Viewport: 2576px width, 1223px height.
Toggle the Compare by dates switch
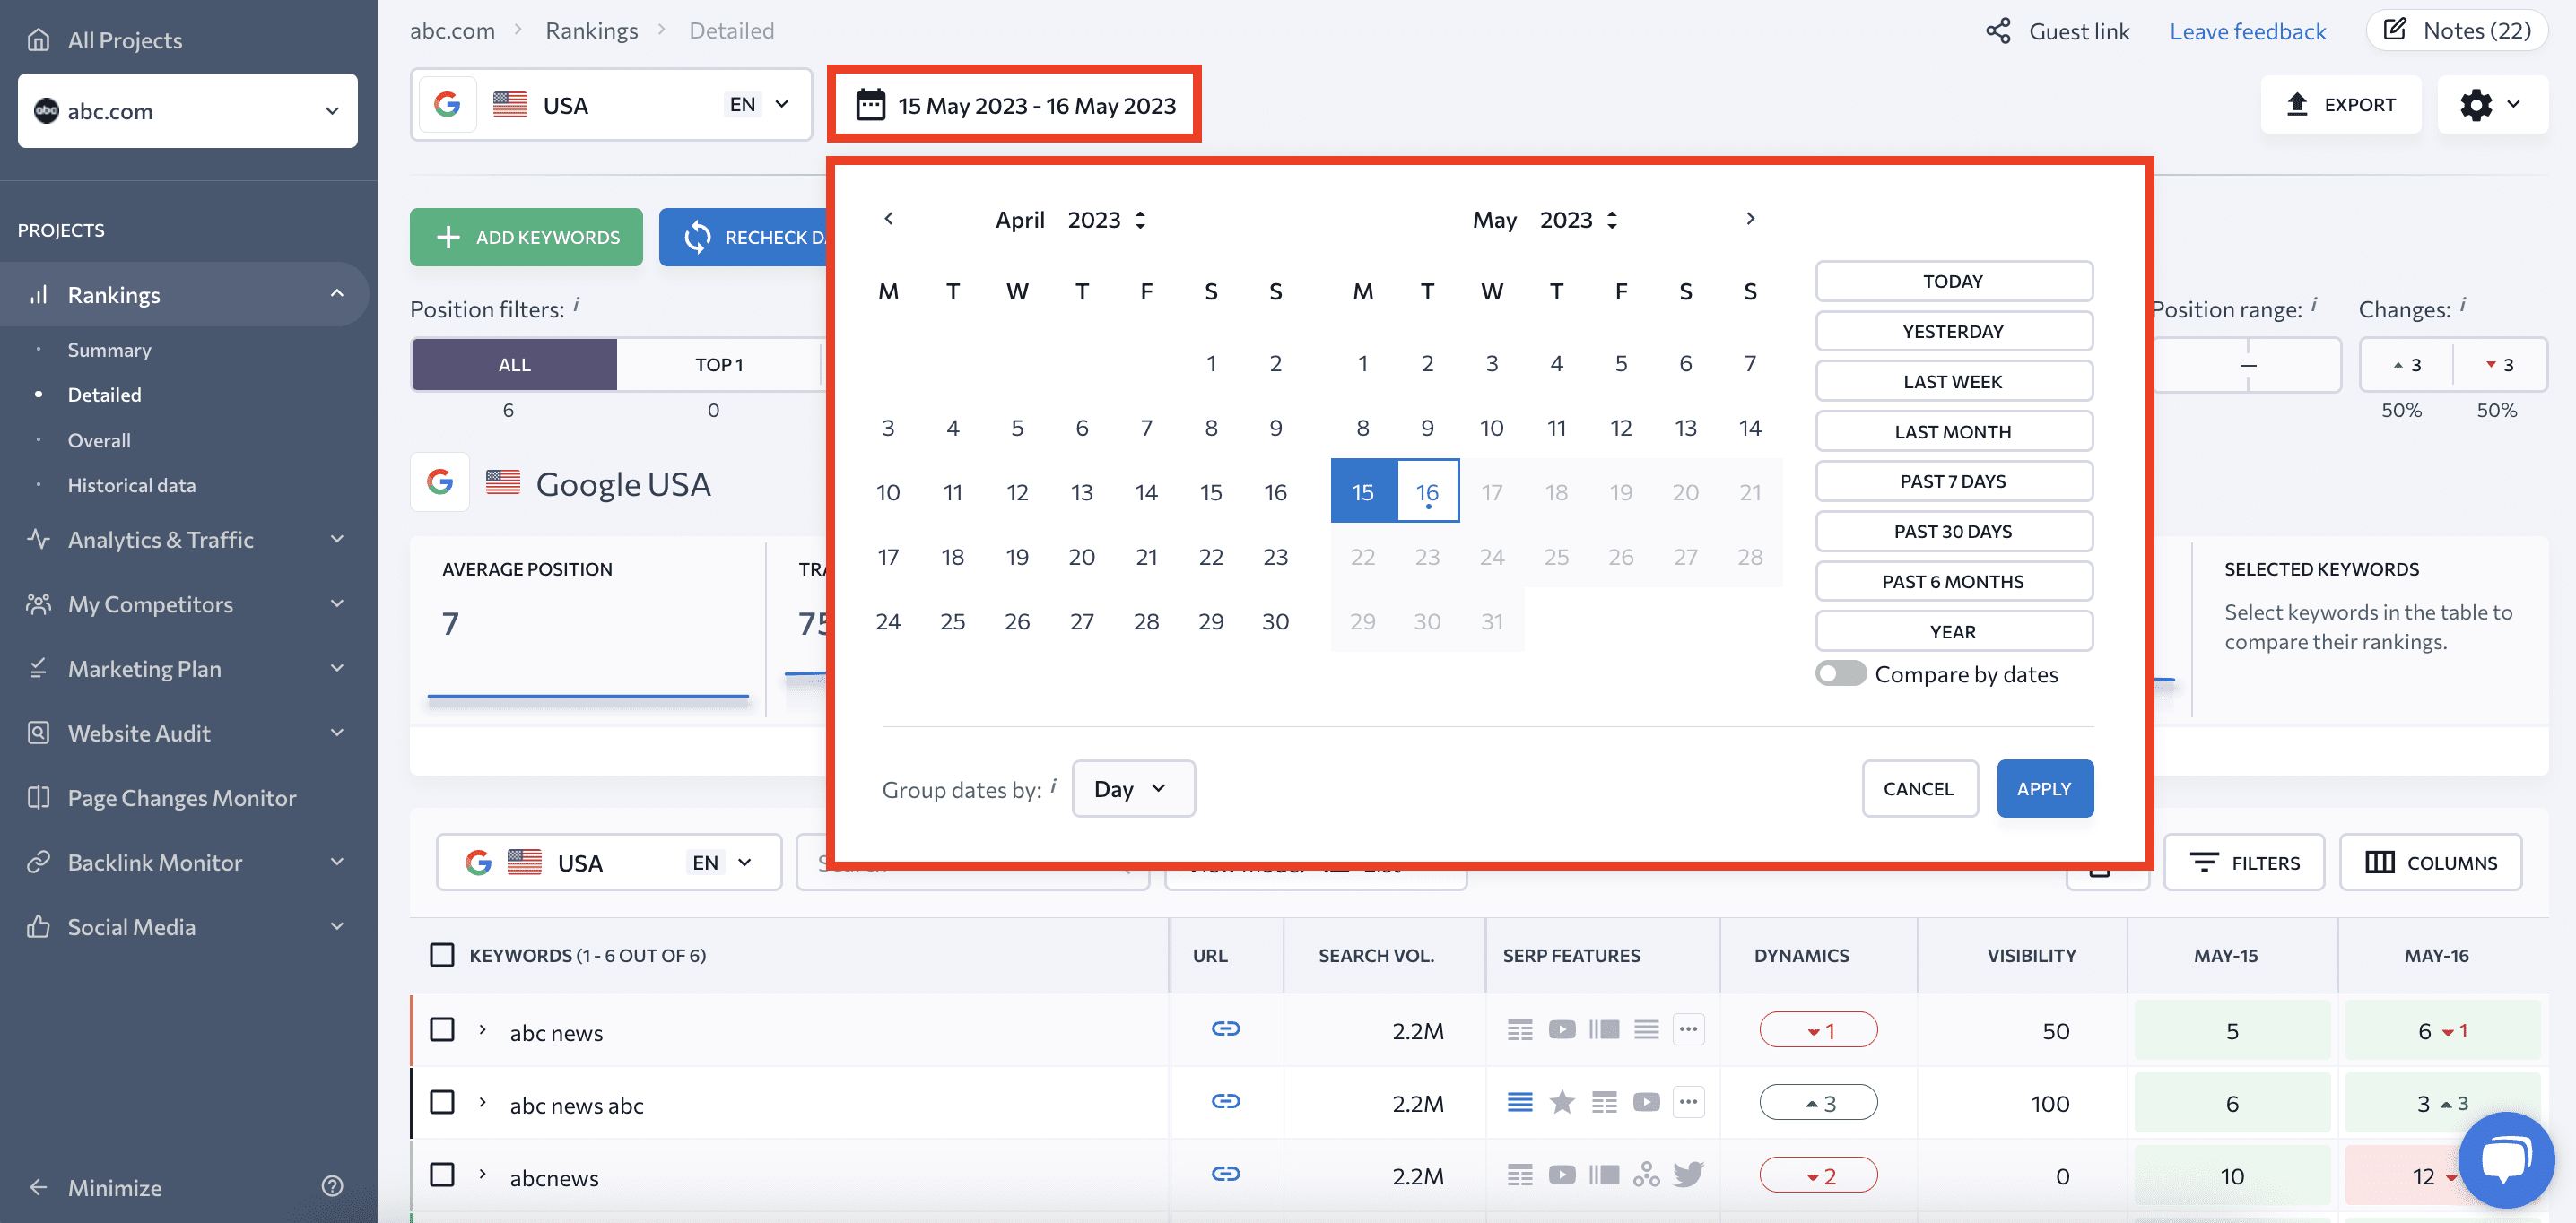click(1839, 673)
